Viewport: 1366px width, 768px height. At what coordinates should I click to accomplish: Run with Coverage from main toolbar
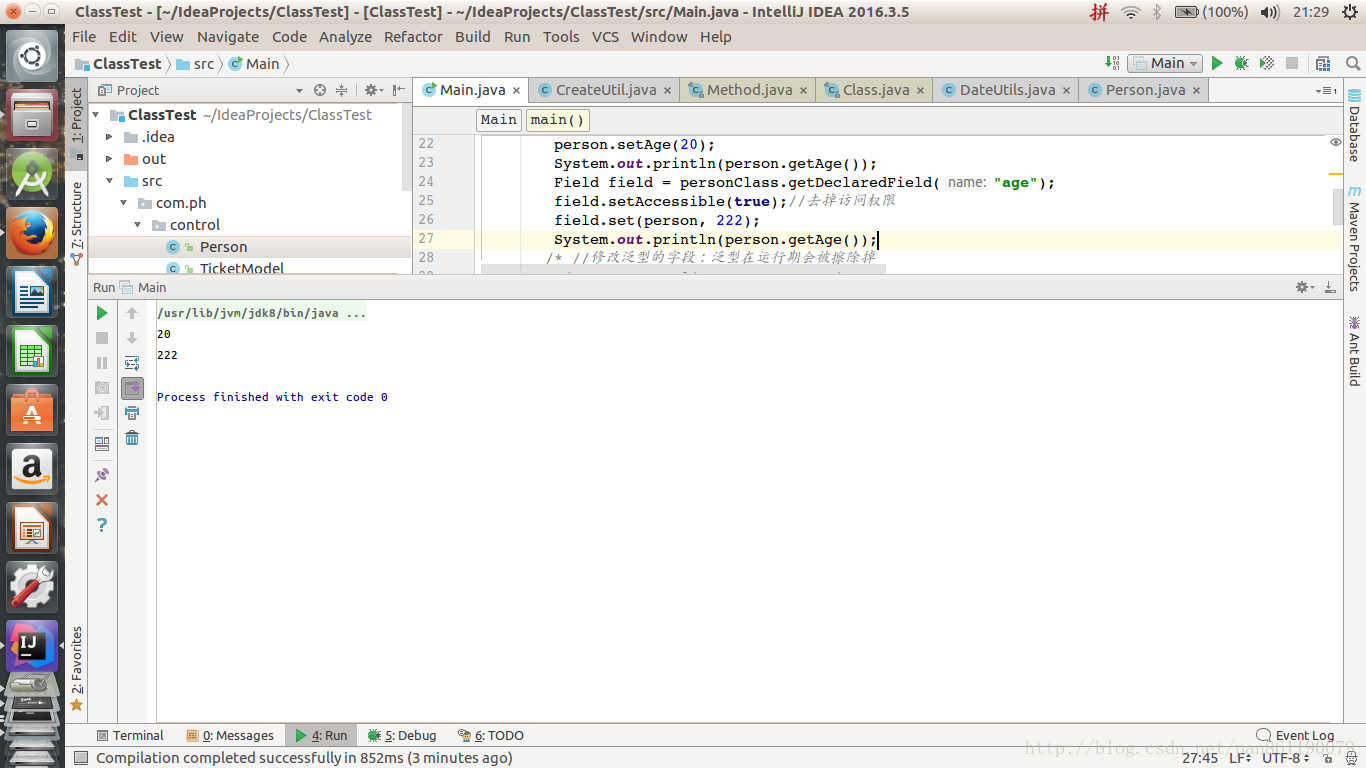coord(1266,63)
